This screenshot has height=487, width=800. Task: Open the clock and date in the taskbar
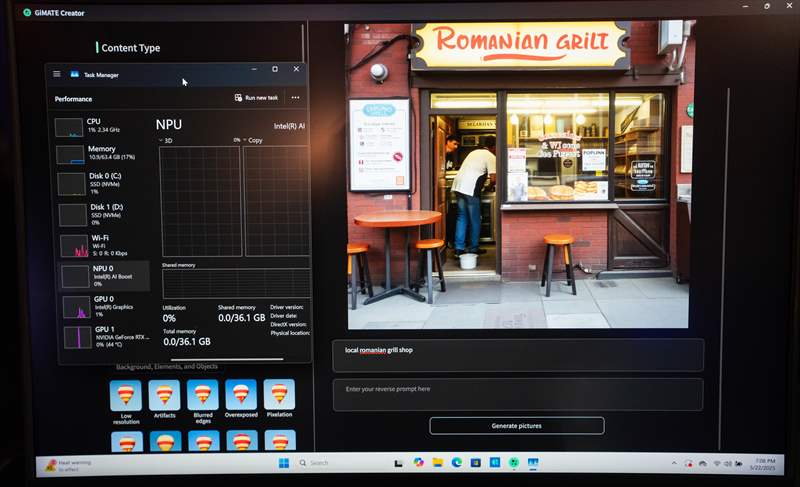pyautogui.click(x=764, y=464)
